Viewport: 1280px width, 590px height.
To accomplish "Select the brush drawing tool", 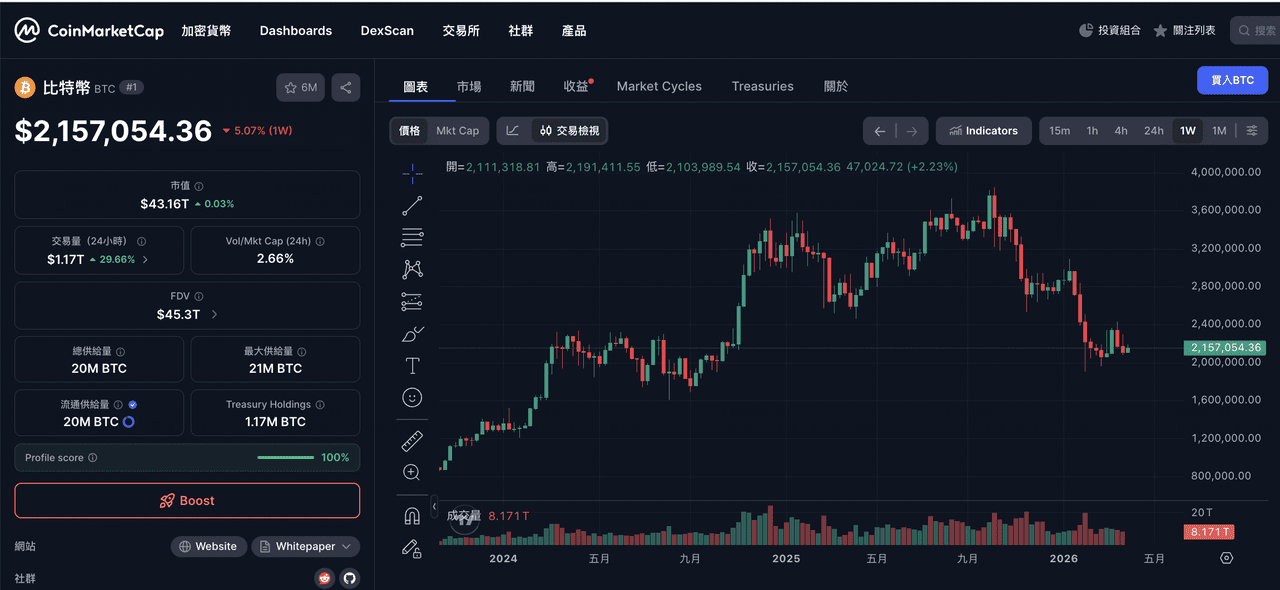I will pyautogui.click(x=412, y=334).
